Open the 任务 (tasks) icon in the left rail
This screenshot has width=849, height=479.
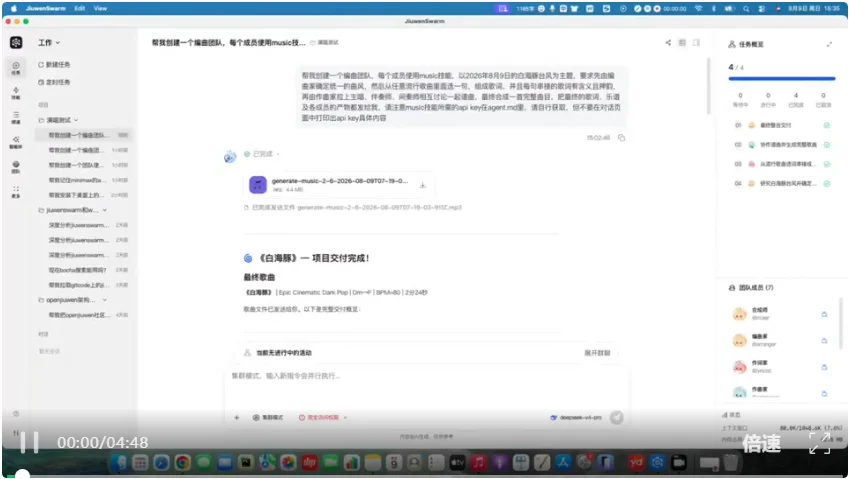pos(16,68)
